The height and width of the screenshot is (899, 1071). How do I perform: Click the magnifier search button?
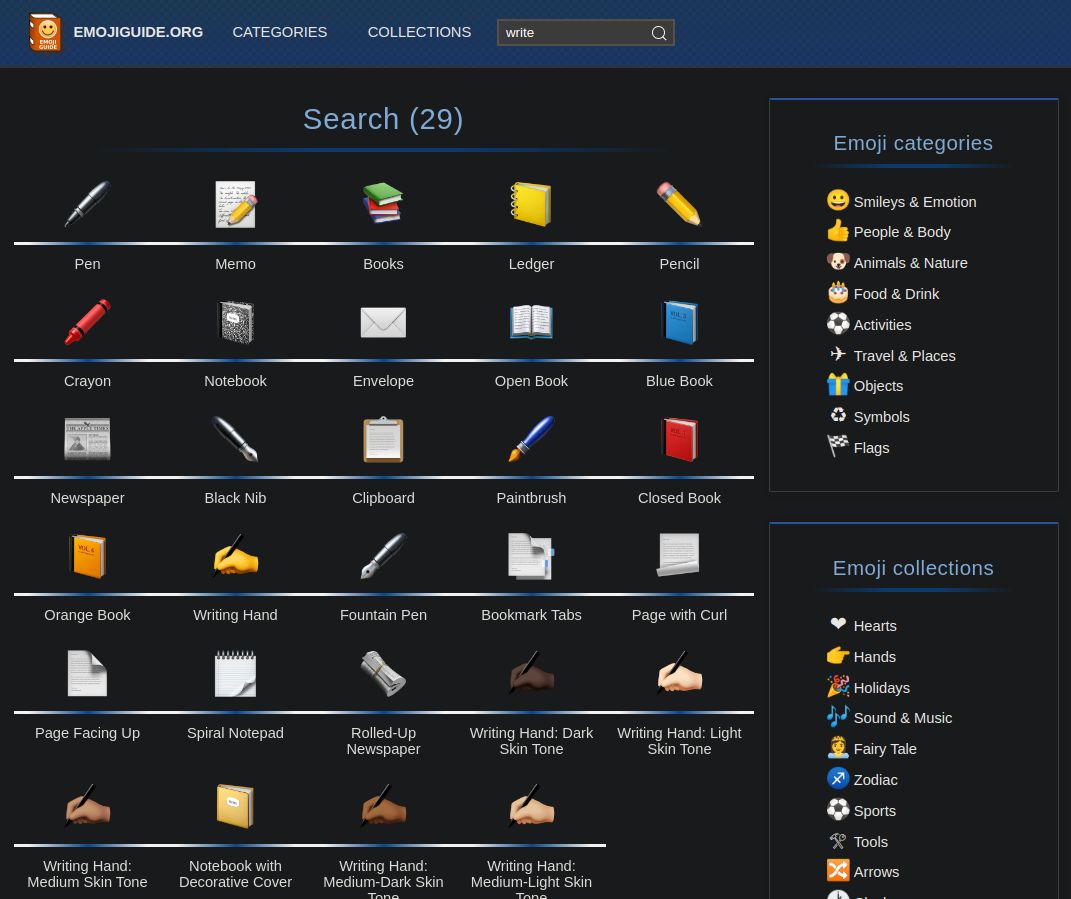(x=659, y=33)
